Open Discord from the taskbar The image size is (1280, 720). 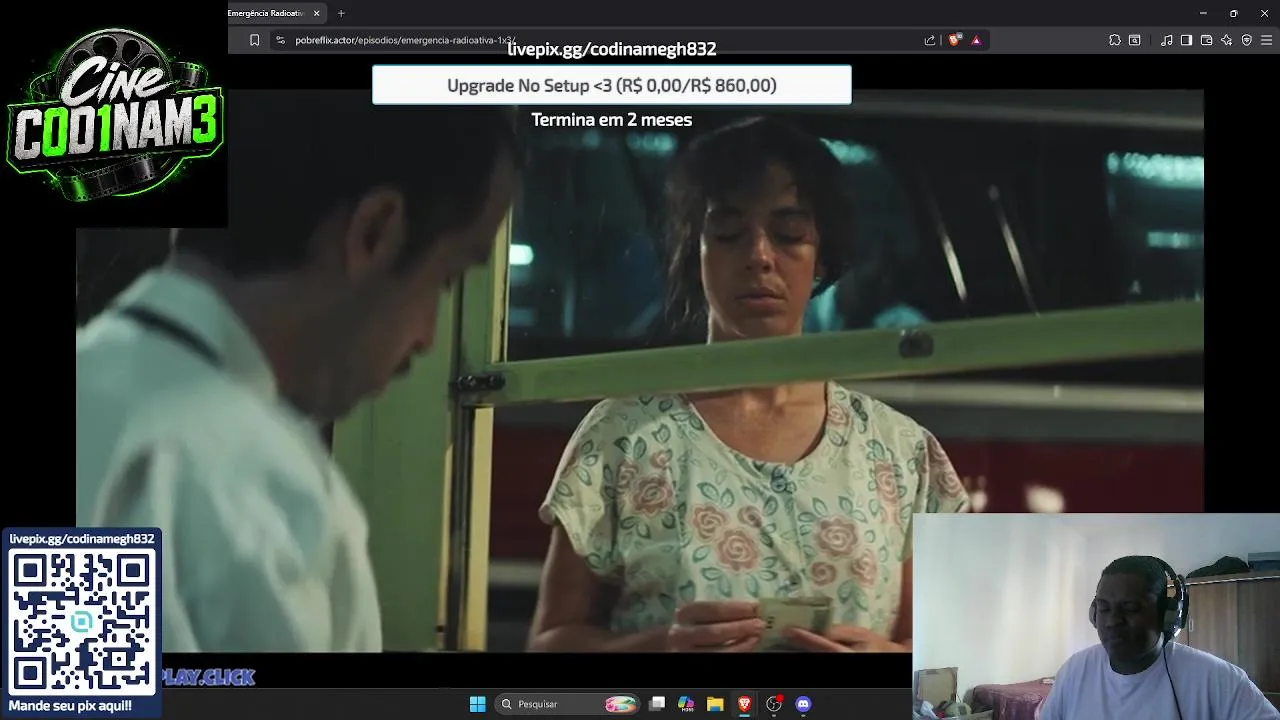803,704
